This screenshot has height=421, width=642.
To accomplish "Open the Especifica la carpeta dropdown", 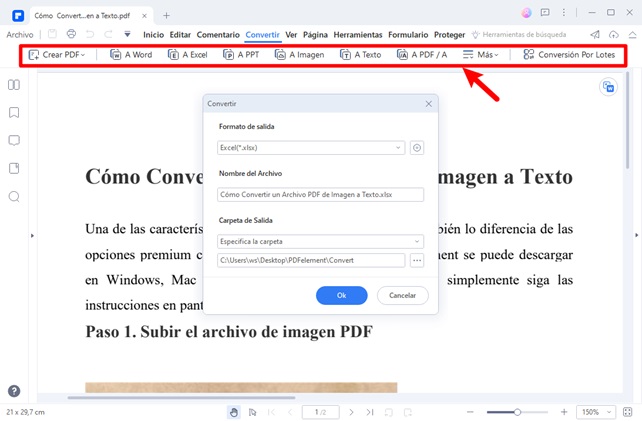I will pyautogui.click(x=320, y=242).
